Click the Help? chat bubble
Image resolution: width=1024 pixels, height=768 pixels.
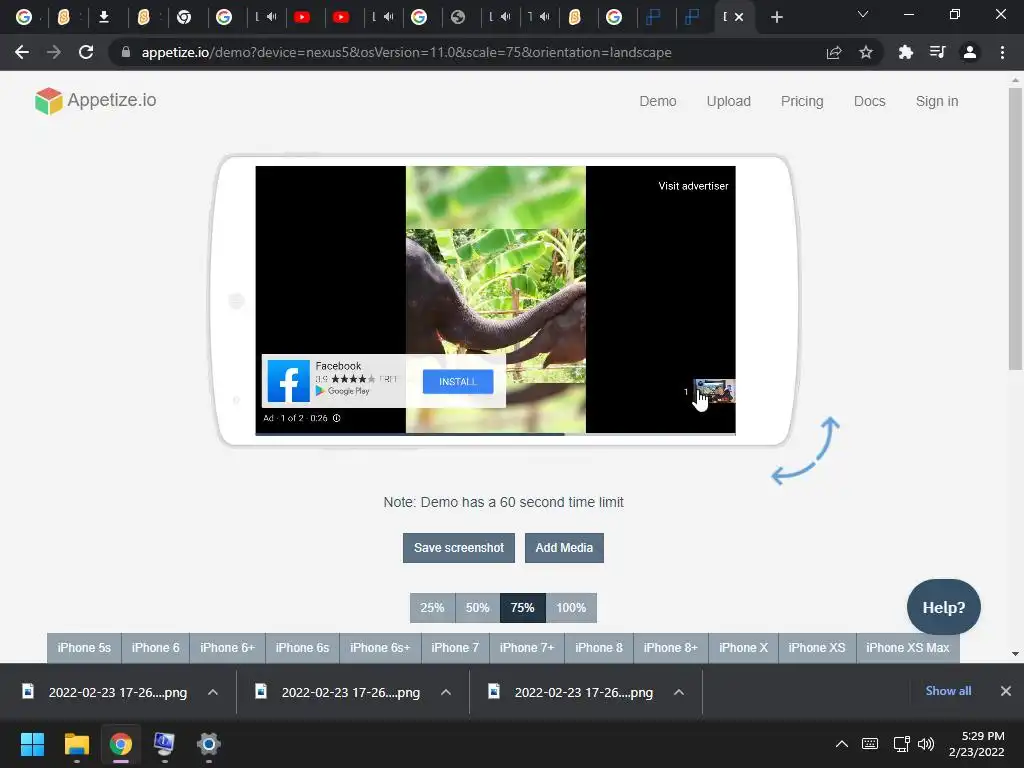pyautogui.click(x=944, y=607)
